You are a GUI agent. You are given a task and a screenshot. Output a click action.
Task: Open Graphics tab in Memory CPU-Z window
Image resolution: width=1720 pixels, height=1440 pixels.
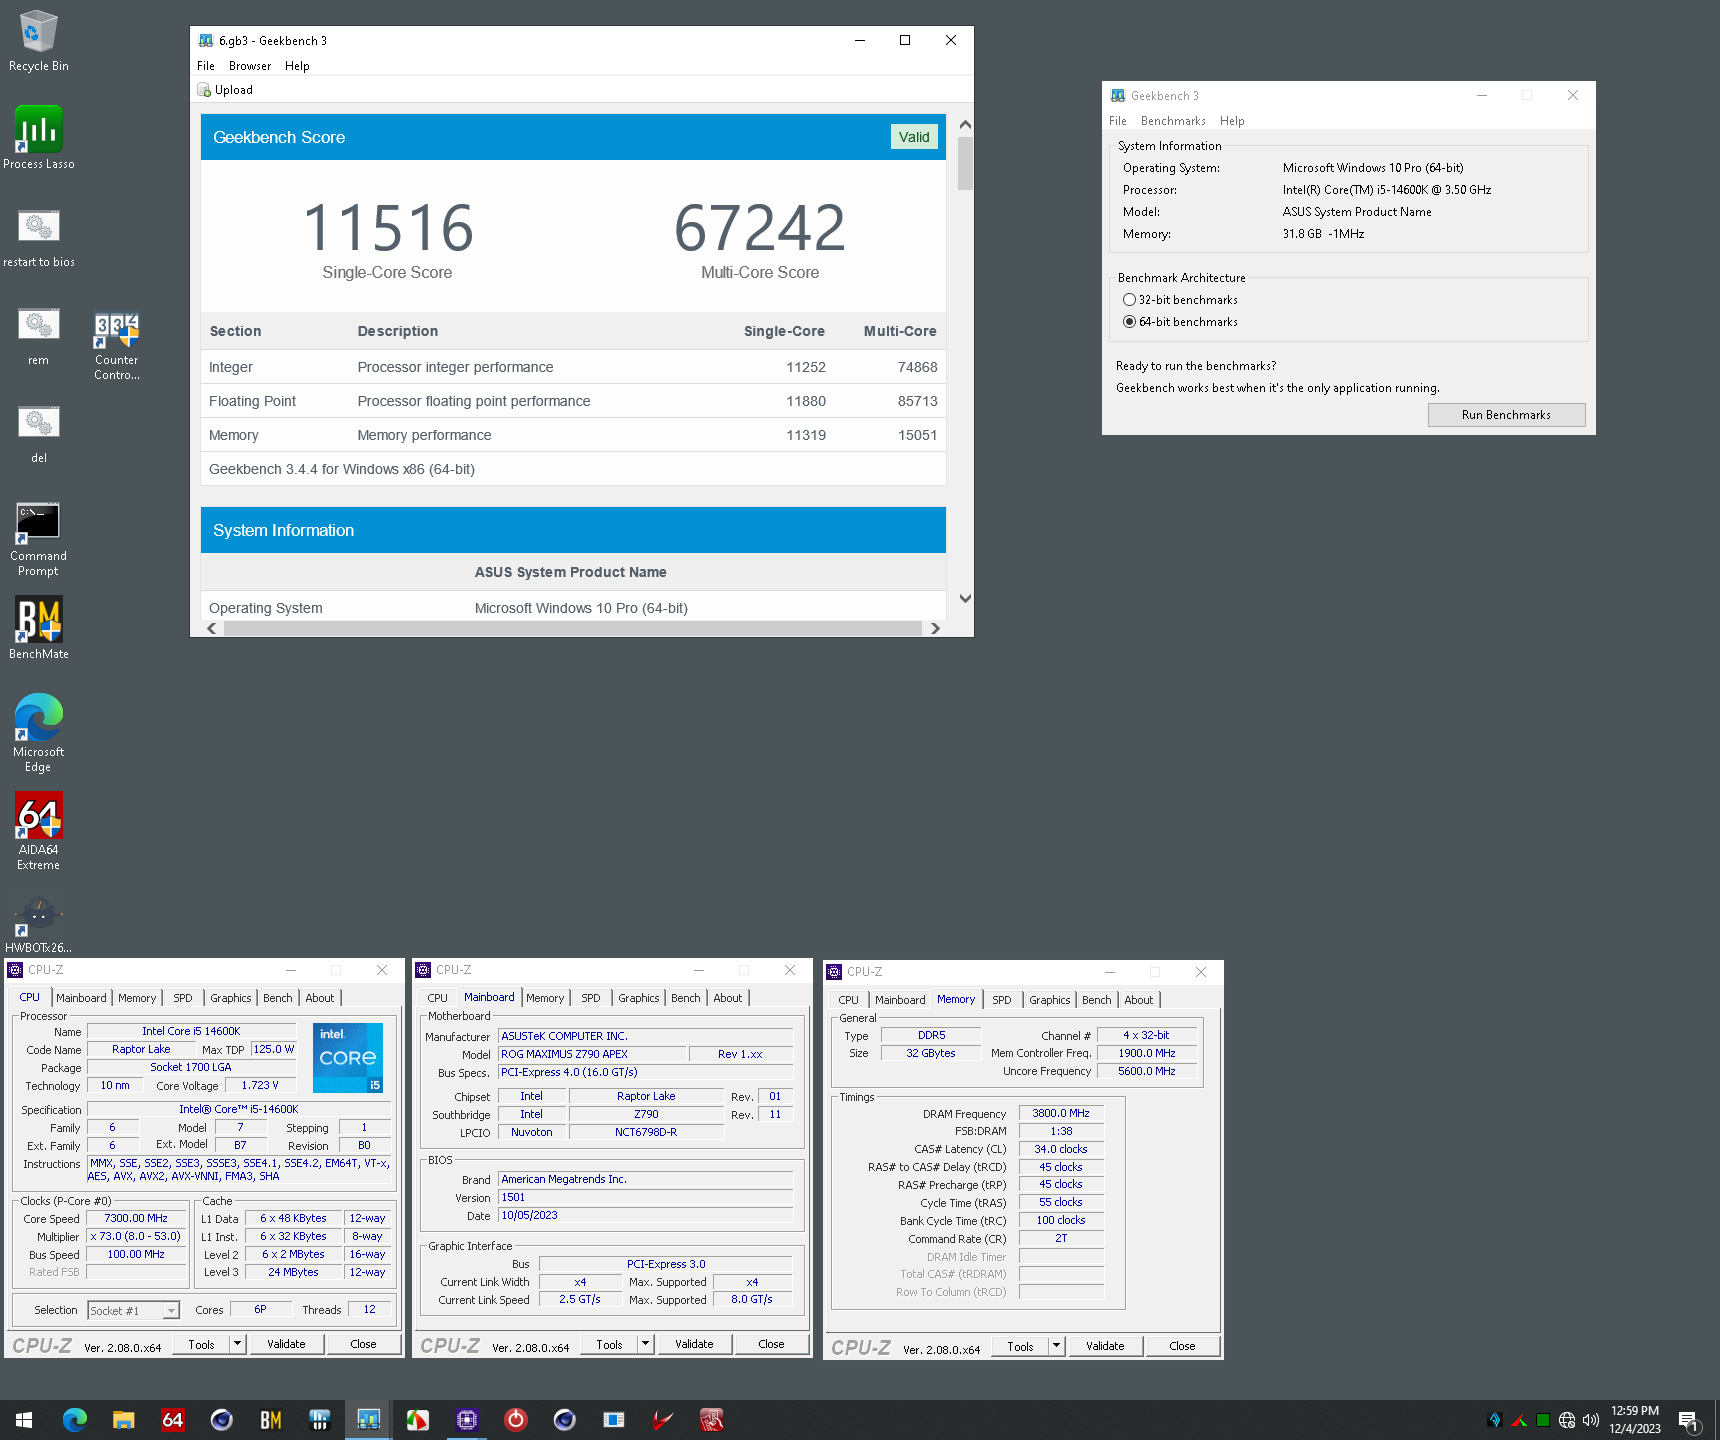click(1050, 1000)
